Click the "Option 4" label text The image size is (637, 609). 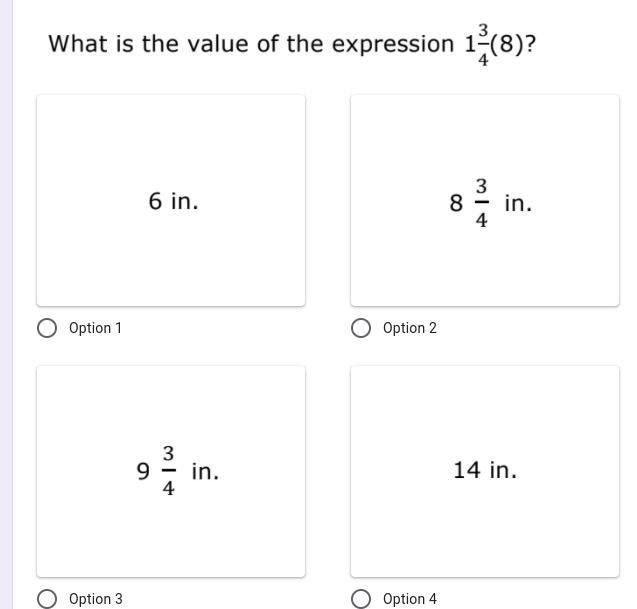410,599
